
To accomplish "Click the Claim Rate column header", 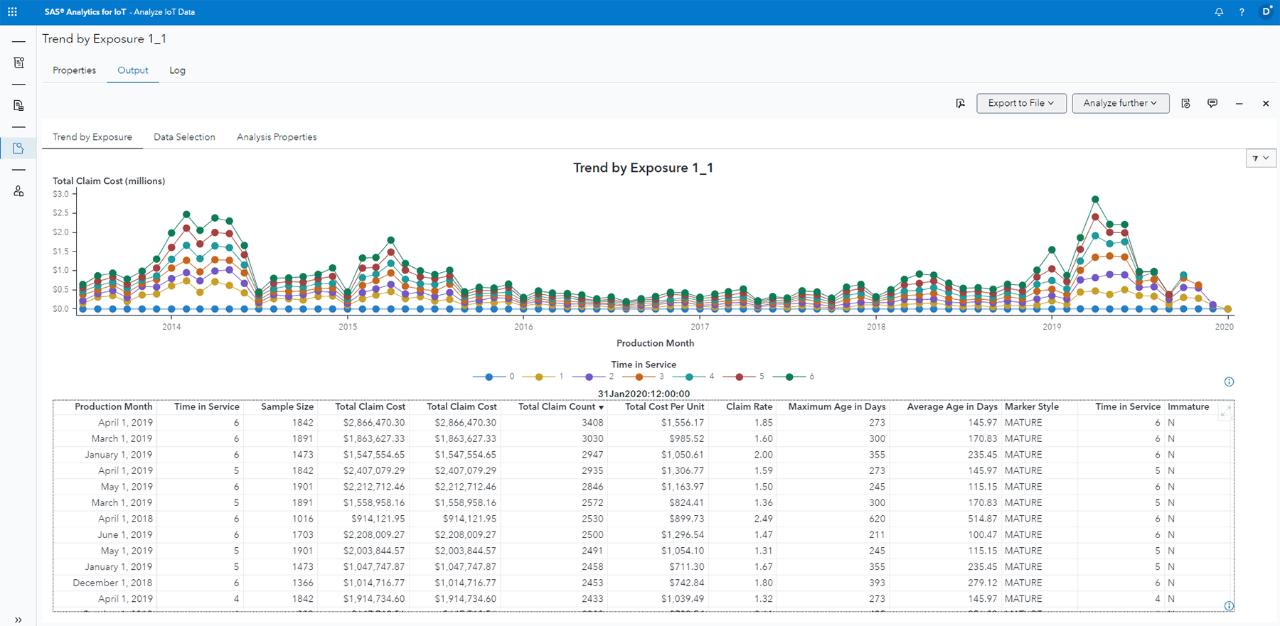I will [749, 407].
